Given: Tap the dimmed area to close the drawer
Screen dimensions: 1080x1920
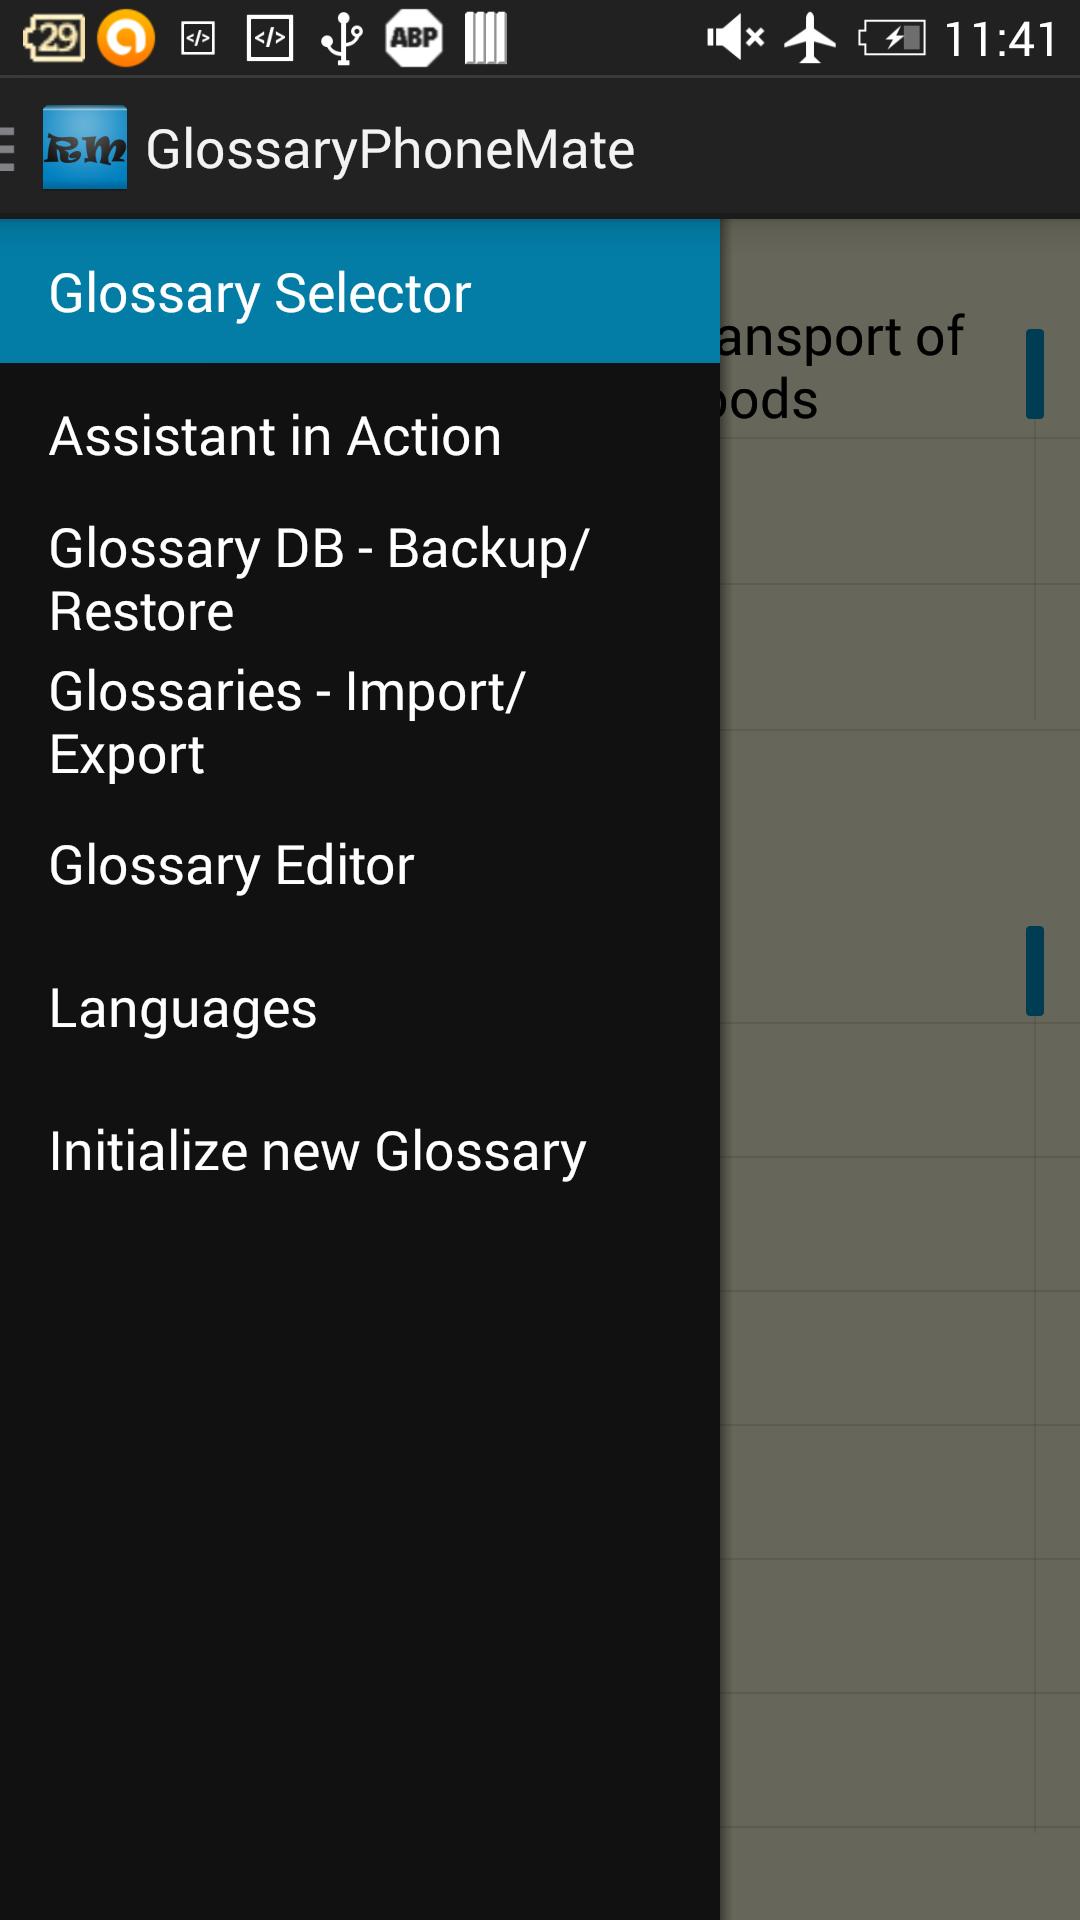Looking at the screenshot, I should tap(900, 1500).
